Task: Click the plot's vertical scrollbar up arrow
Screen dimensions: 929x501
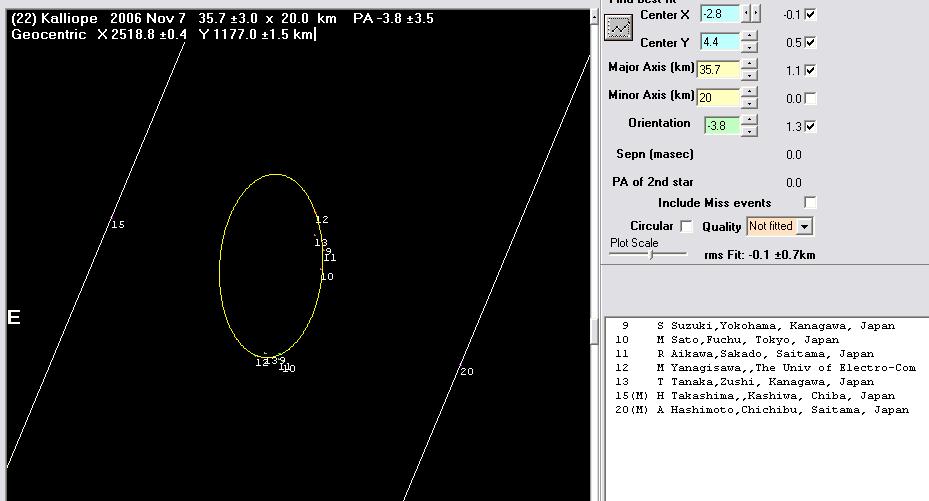Action: [x=594, y=17]
